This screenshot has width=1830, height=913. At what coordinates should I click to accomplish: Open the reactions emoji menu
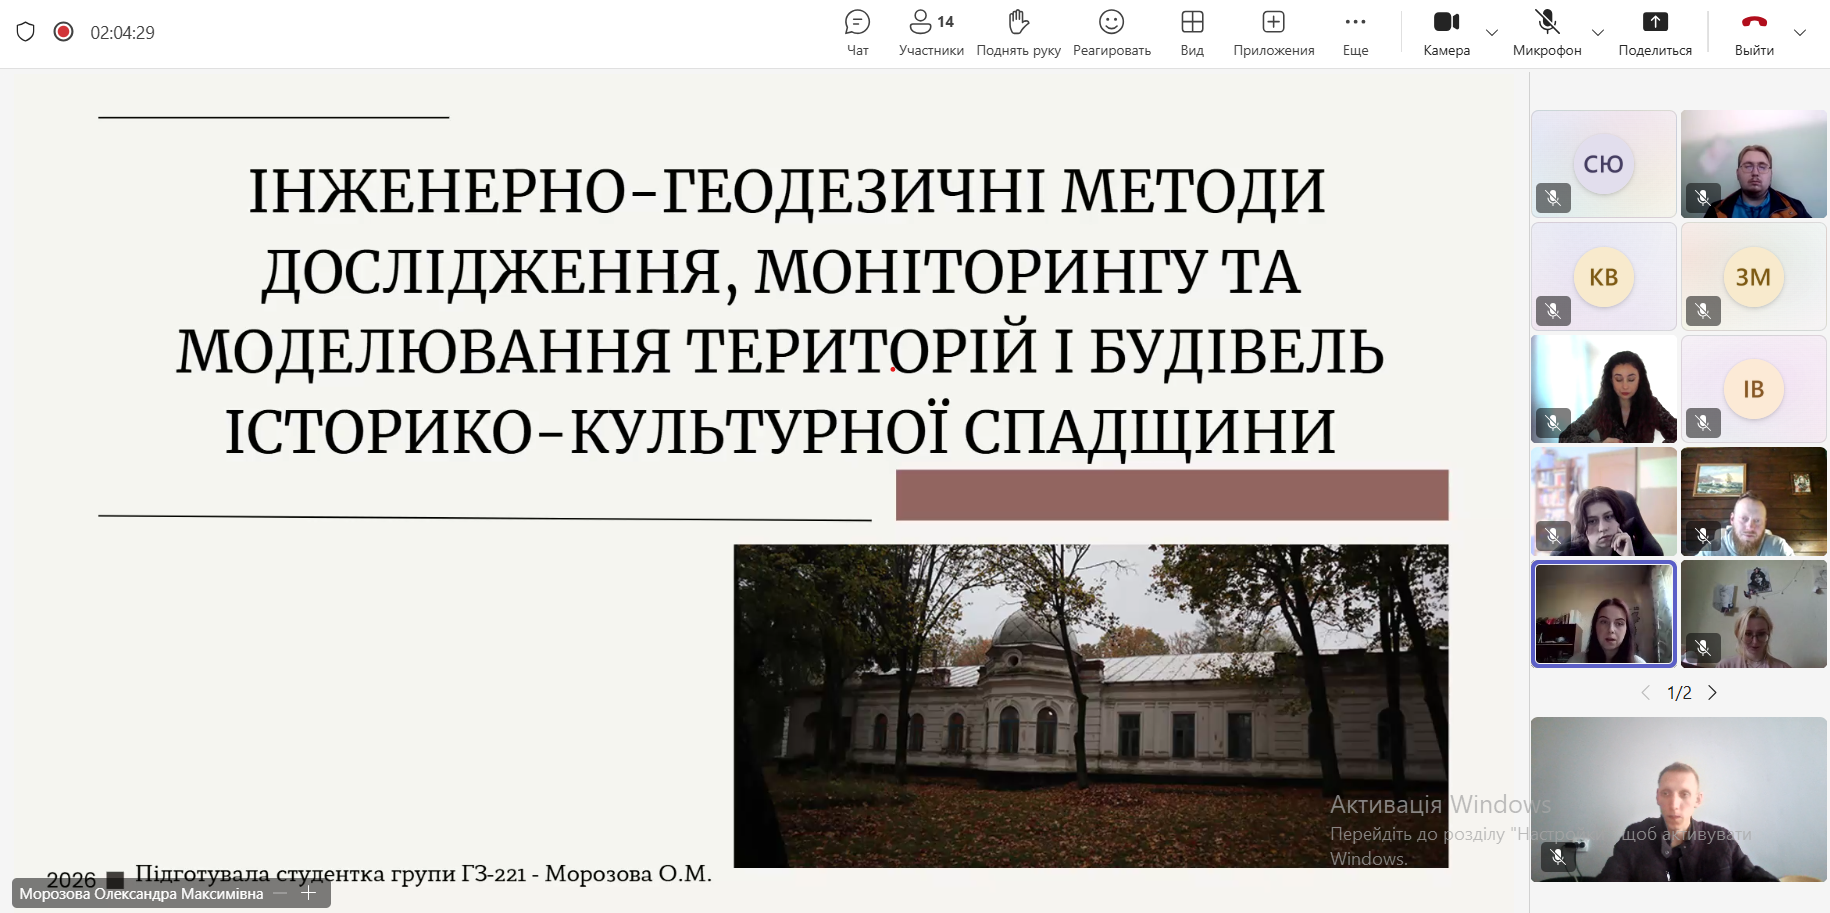coord(1111,32)
